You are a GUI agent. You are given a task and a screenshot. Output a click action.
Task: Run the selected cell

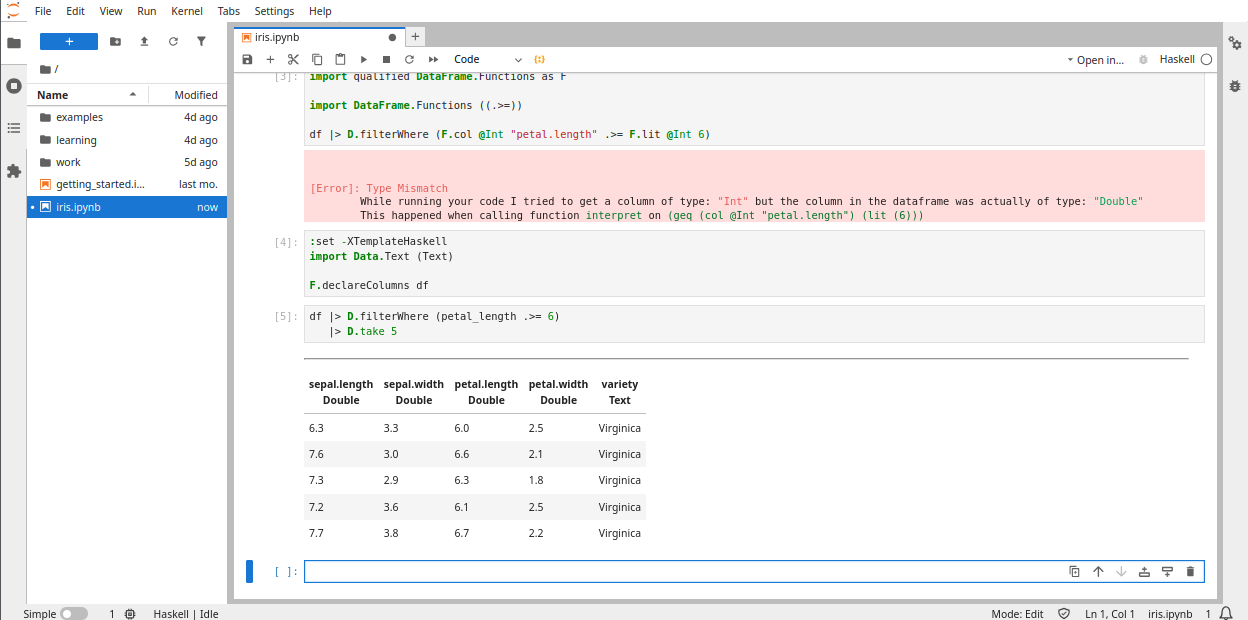point(363,60)
